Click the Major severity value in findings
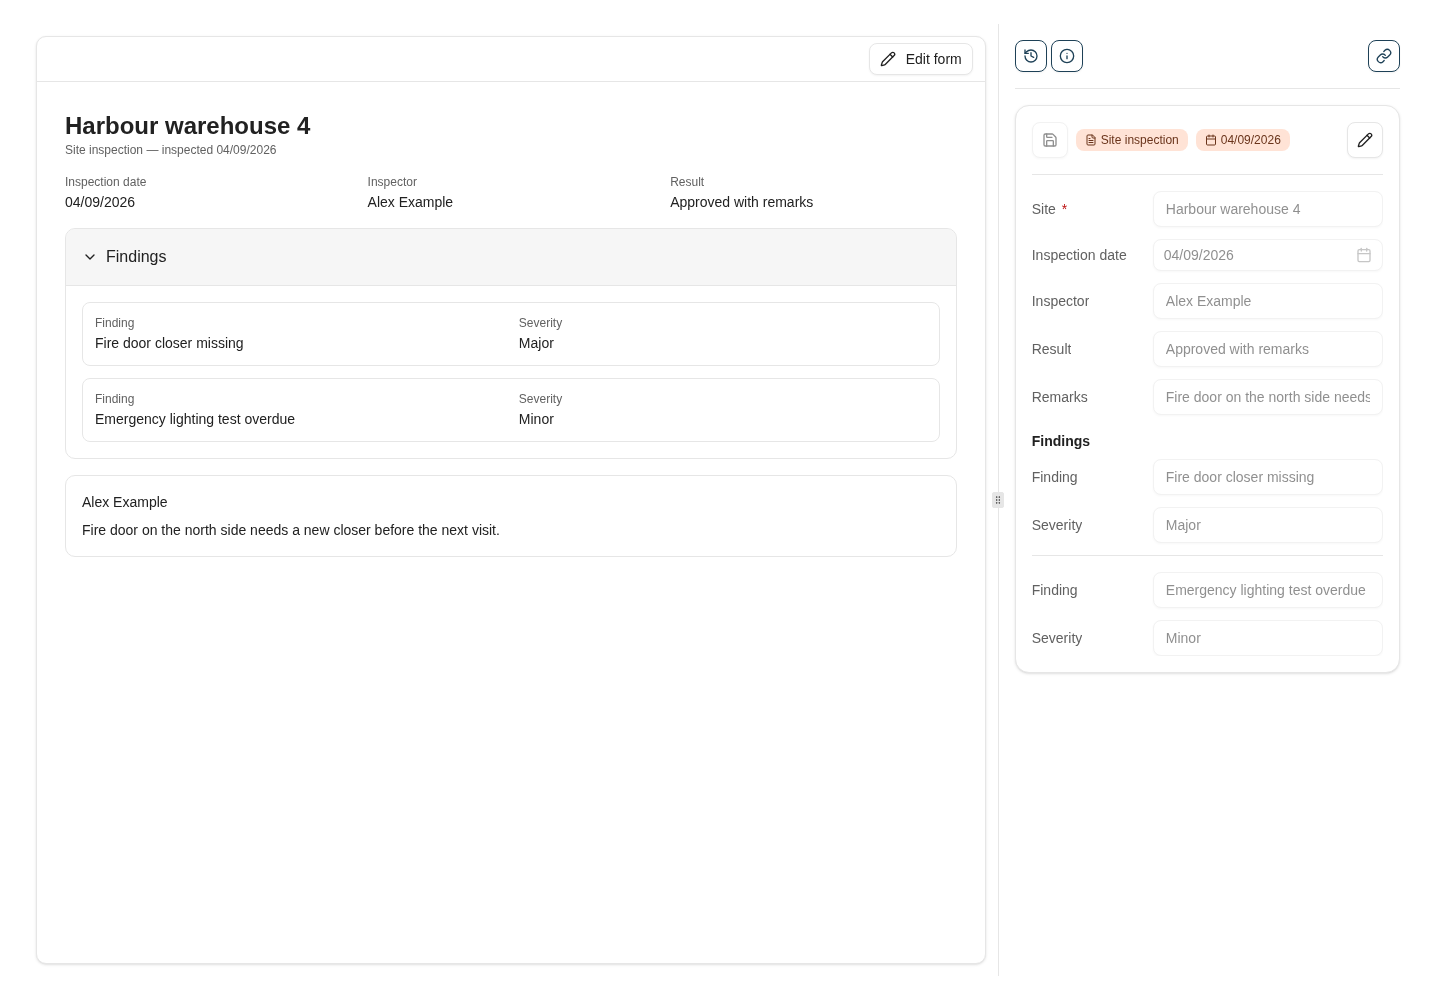 536,343
